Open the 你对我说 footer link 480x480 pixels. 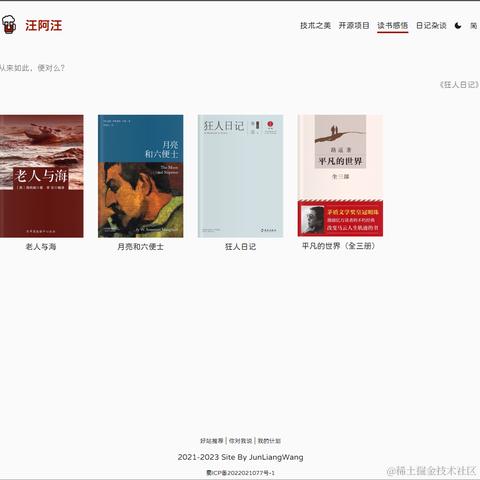coord(240,441)
